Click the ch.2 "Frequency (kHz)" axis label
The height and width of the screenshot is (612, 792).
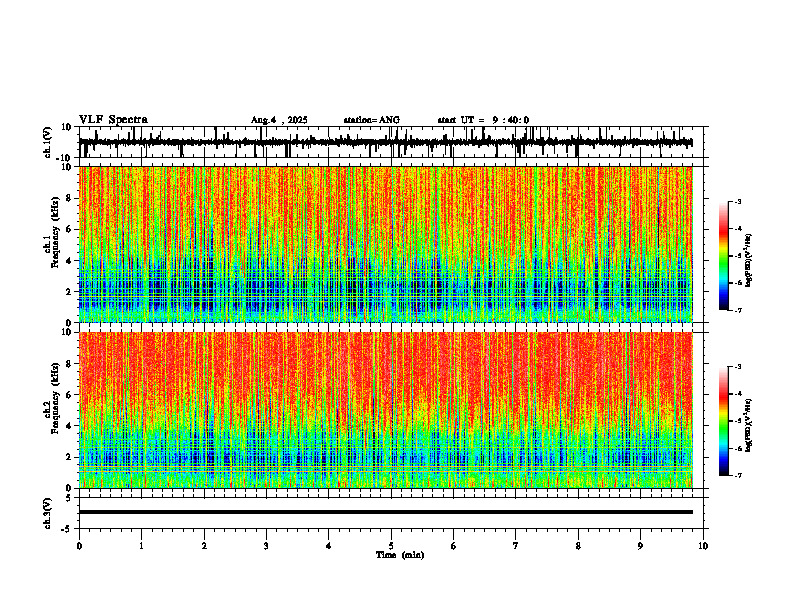pos(56,398)
